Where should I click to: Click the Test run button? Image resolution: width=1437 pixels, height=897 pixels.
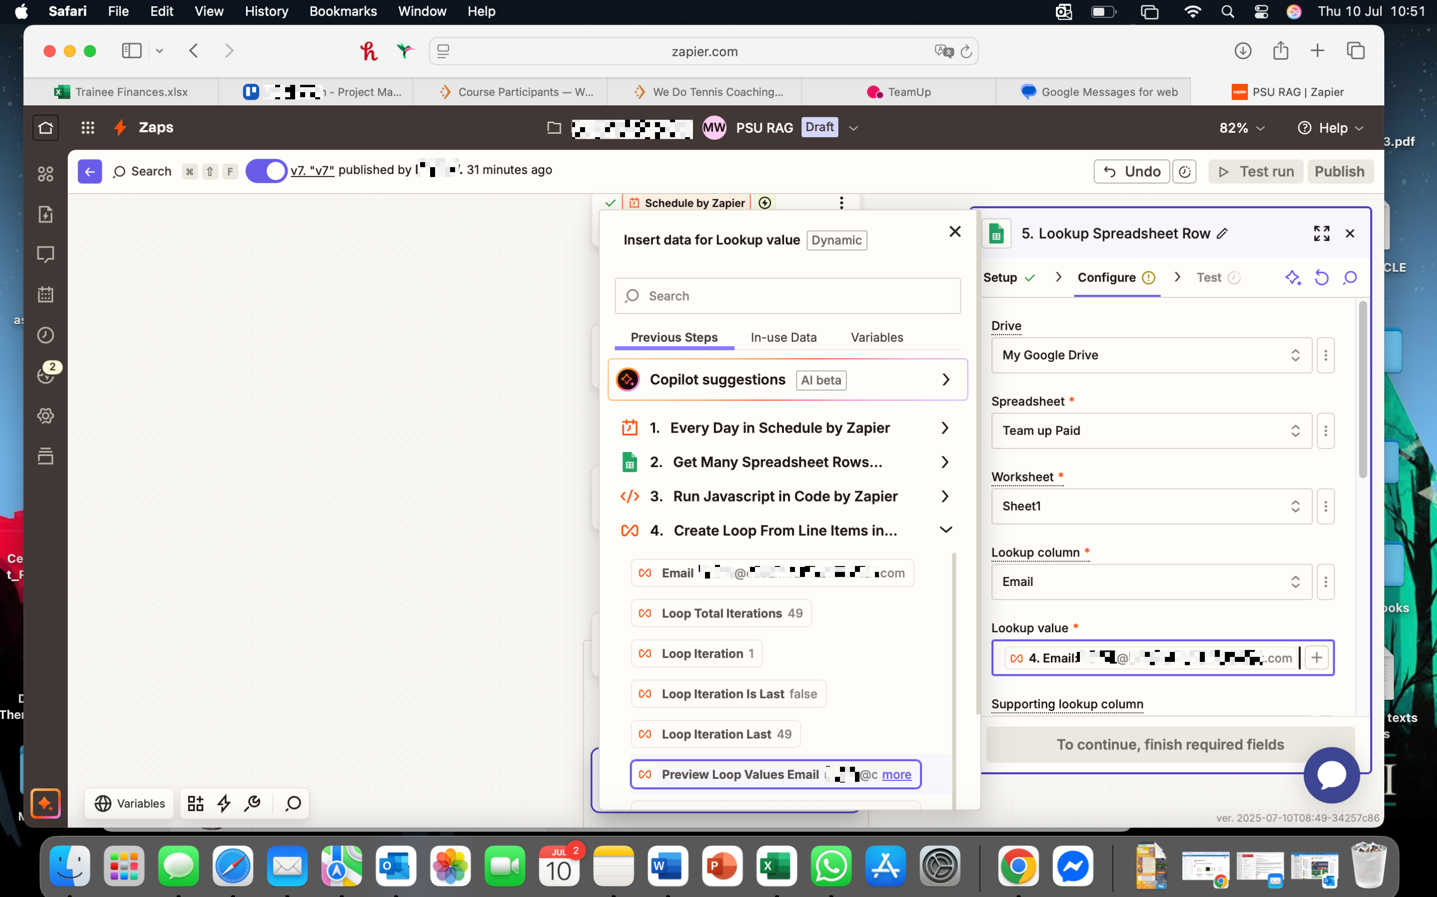(x=1256, y=172)
